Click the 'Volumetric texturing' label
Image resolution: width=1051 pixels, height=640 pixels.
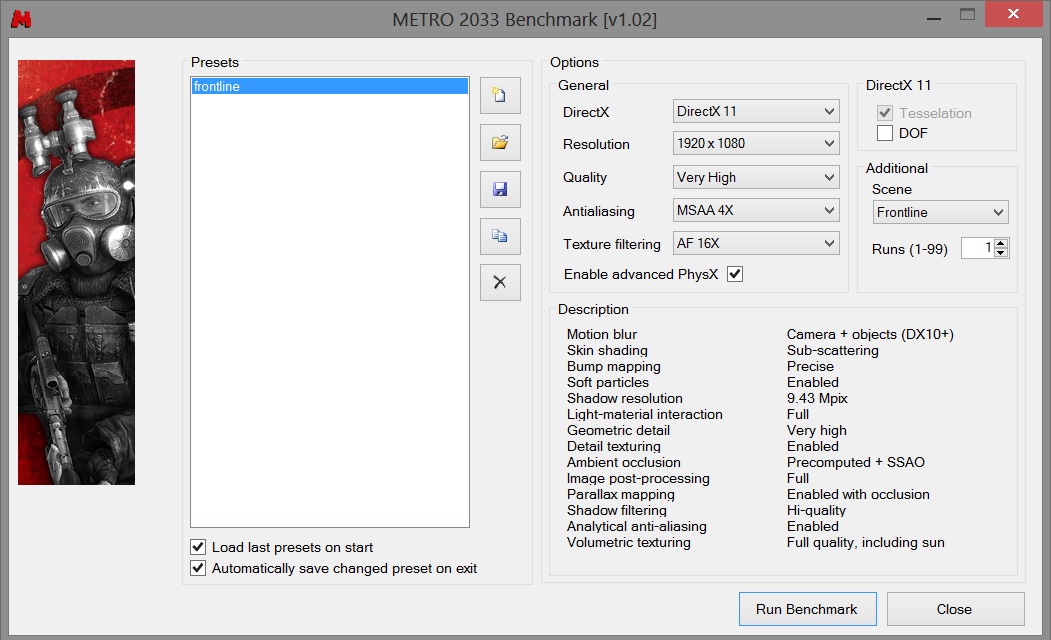[x=629, y=542]
